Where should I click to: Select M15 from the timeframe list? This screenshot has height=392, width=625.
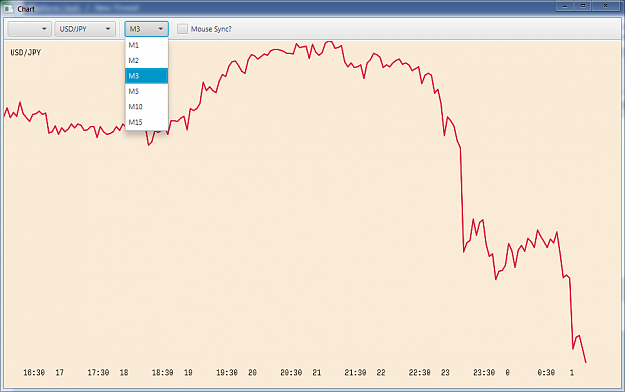coord(146,122)
